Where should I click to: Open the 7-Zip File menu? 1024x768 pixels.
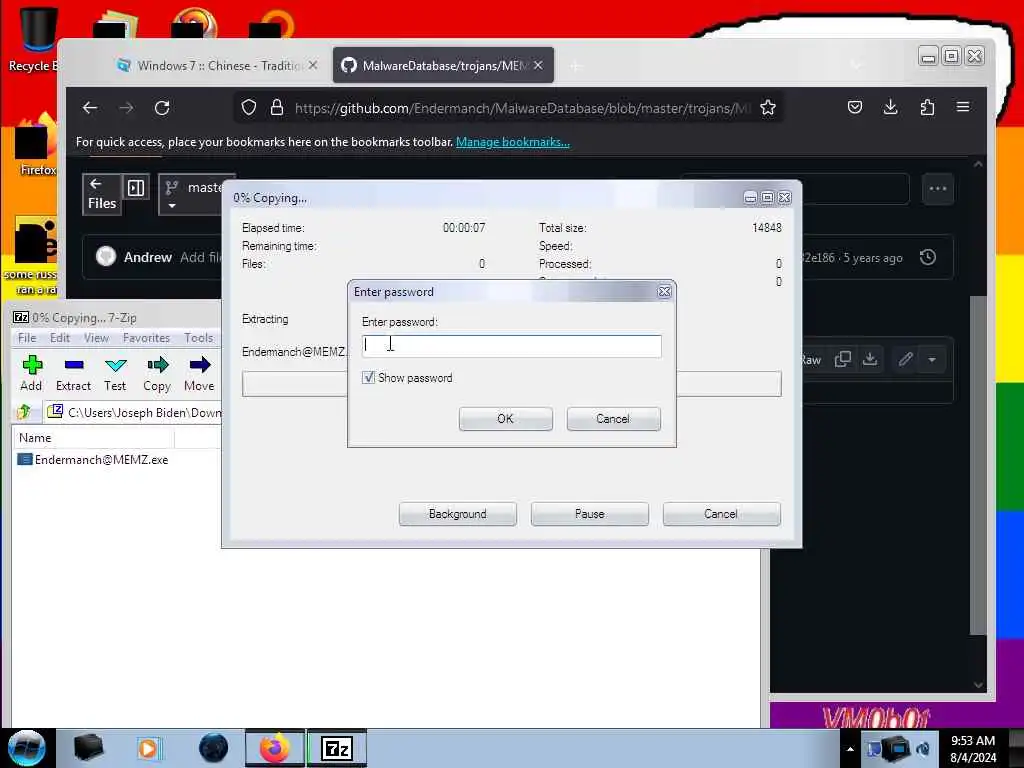(x=27, y=338)
